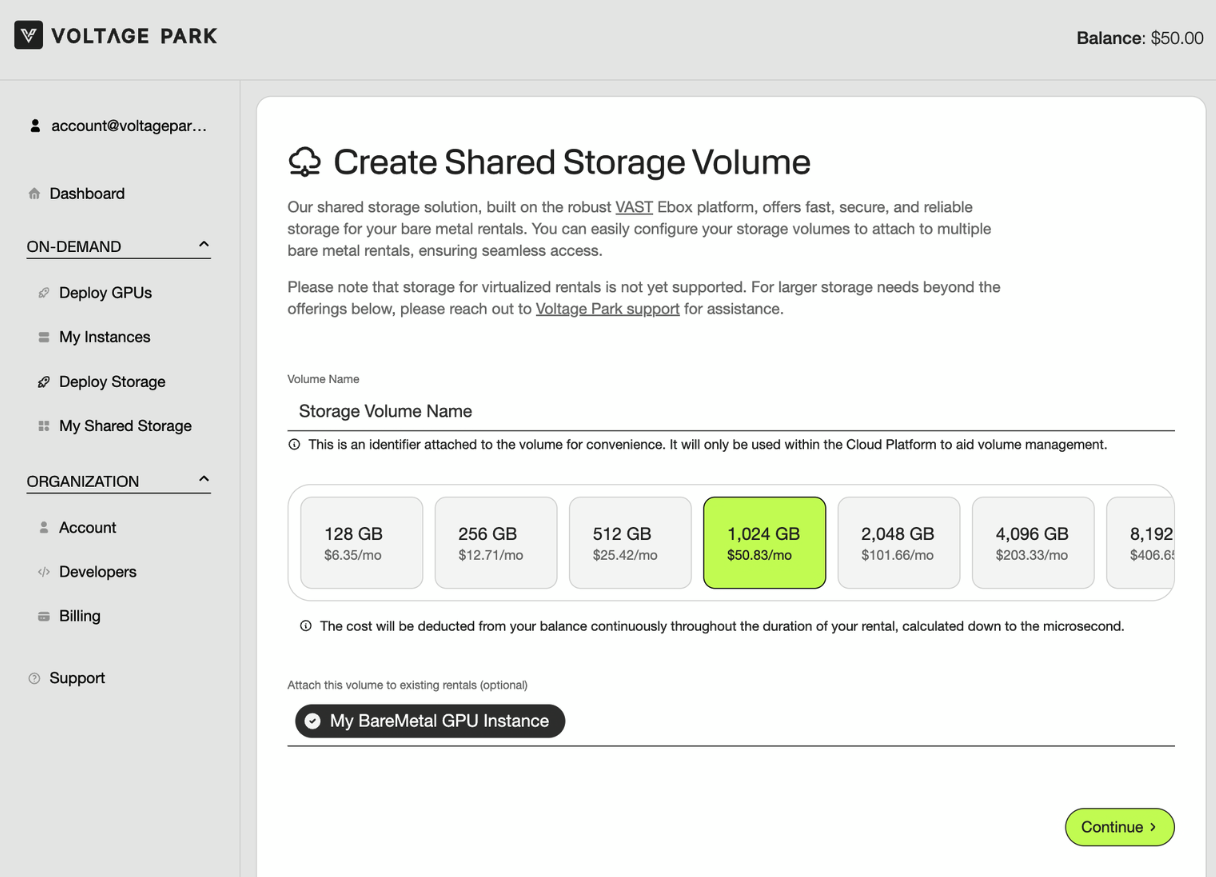Click the Dashboard home icon

pos(35,194)
